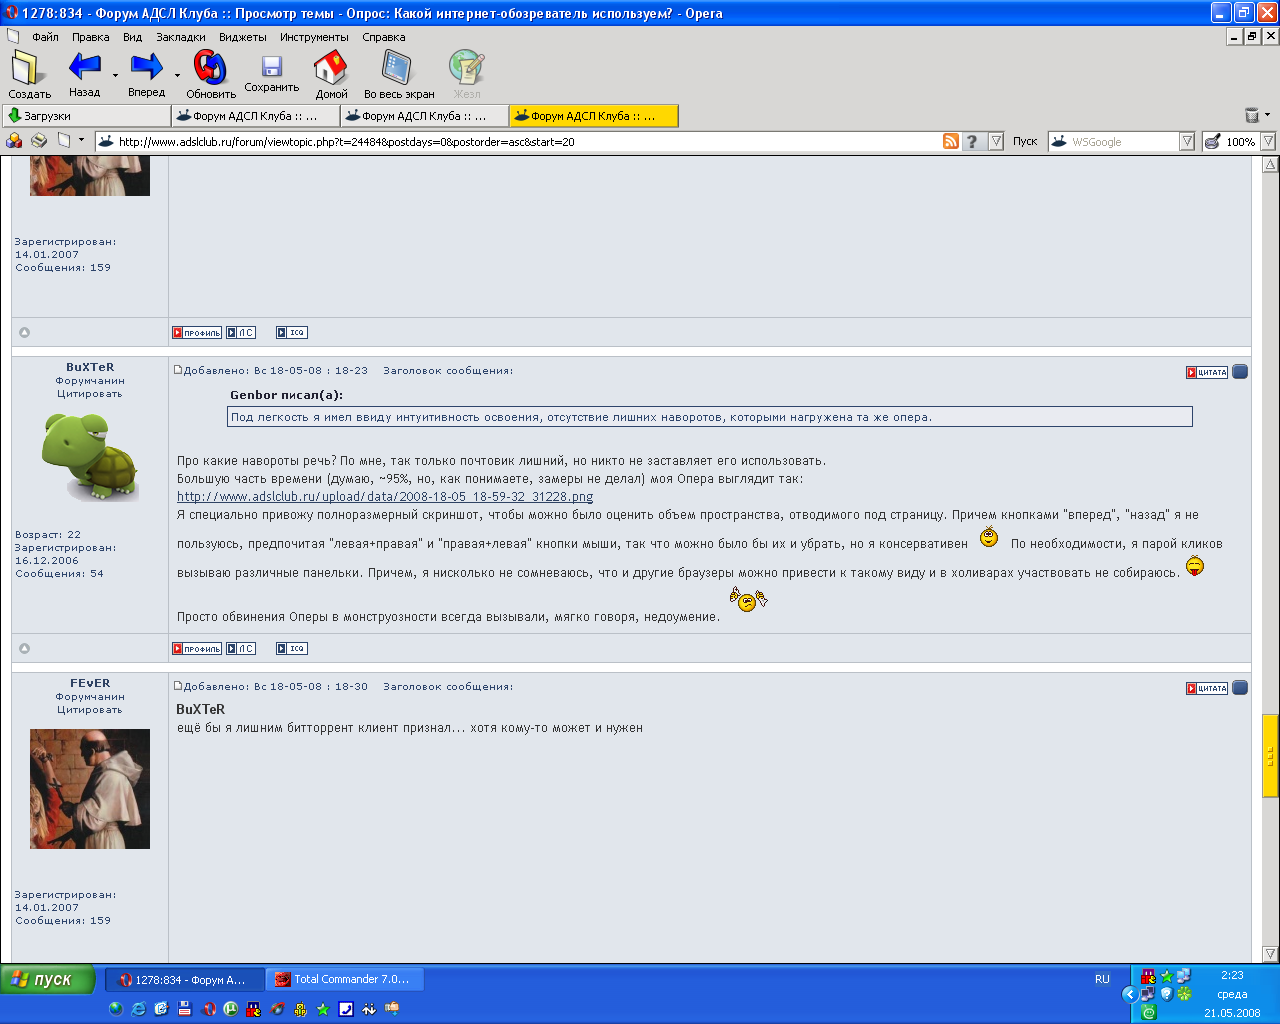Image resolution: width=1280 pixels, height=1024 pixels.
Task: Open the Справка menu
Action: (384, 37)
